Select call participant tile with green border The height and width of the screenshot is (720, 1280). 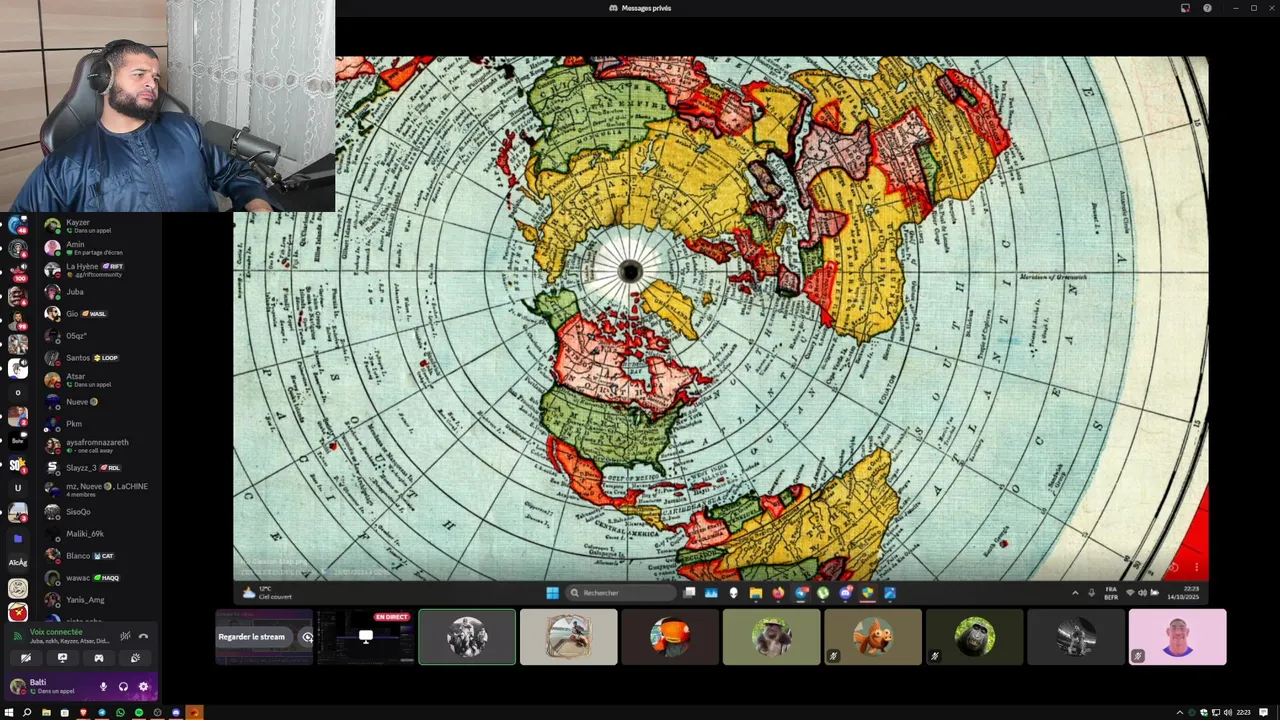point(467,637)
